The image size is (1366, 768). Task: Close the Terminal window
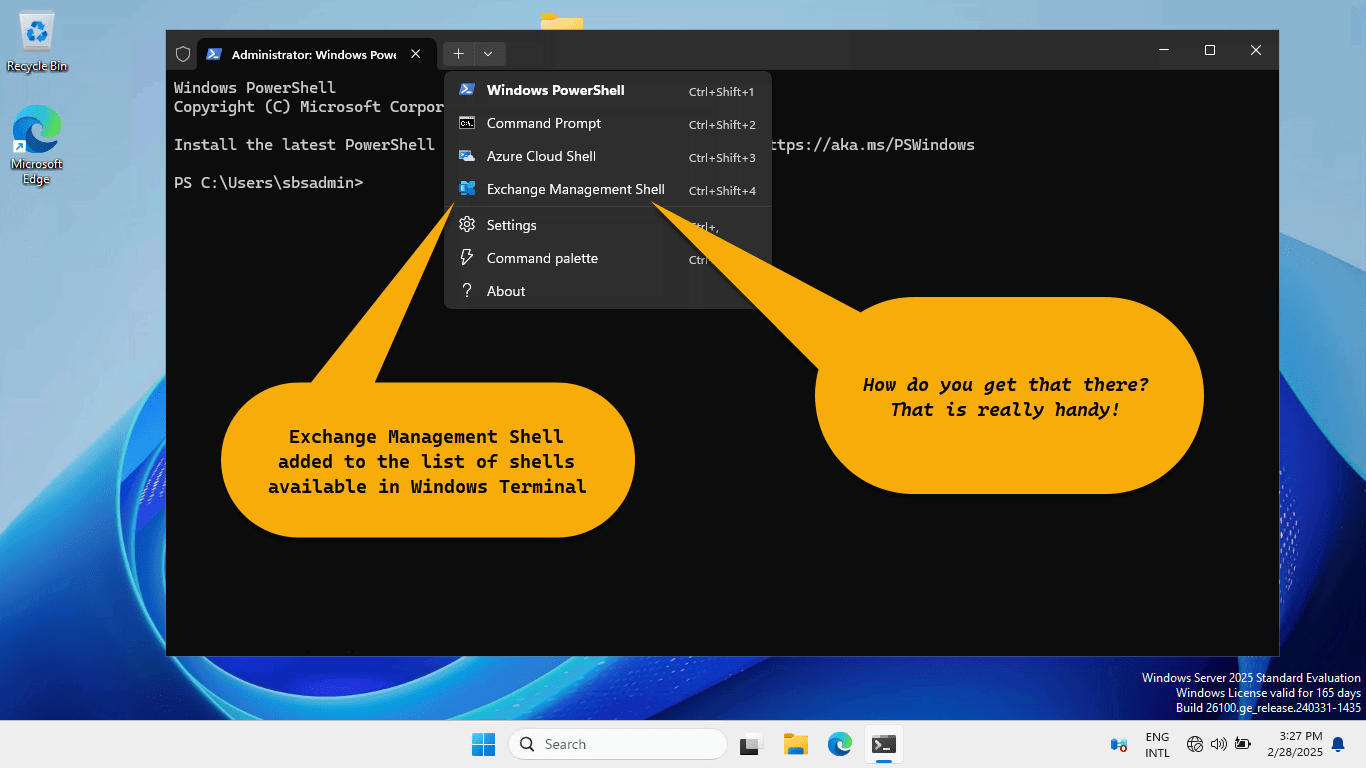pyautogui.click(x=1256, y=50)
